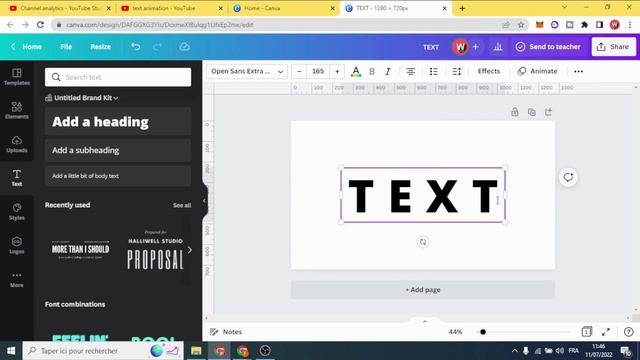This screenshot has width=640, height=360.
Task: Click Add page button
Action: 423,290
